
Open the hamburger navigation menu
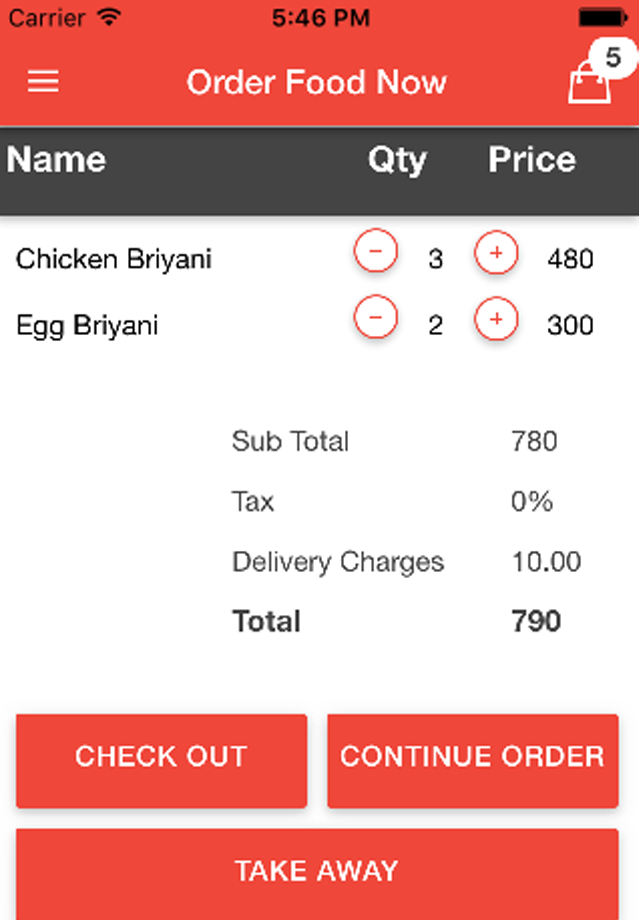[x=42, y=81]
